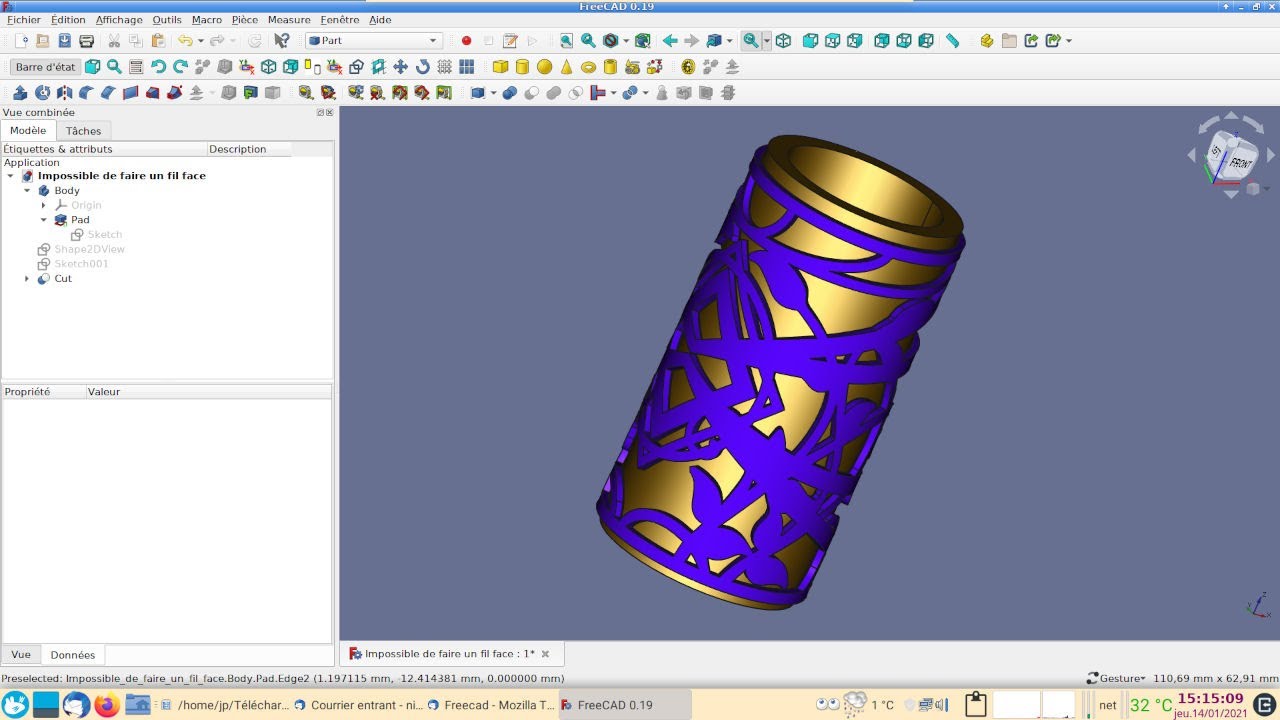1280x720 pixels.
Task: Create a cone primitive
Action: (x=566, y=67)
